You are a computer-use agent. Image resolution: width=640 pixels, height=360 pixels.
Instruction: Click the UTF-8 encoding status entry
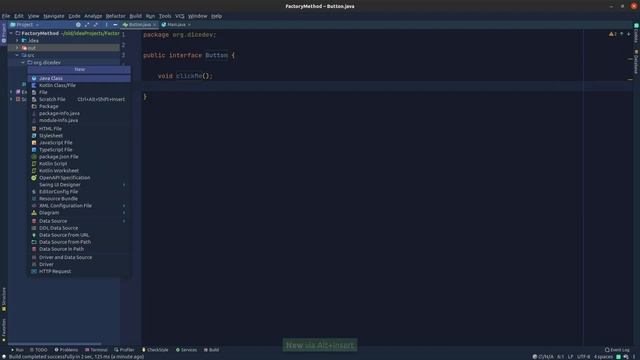584,357
